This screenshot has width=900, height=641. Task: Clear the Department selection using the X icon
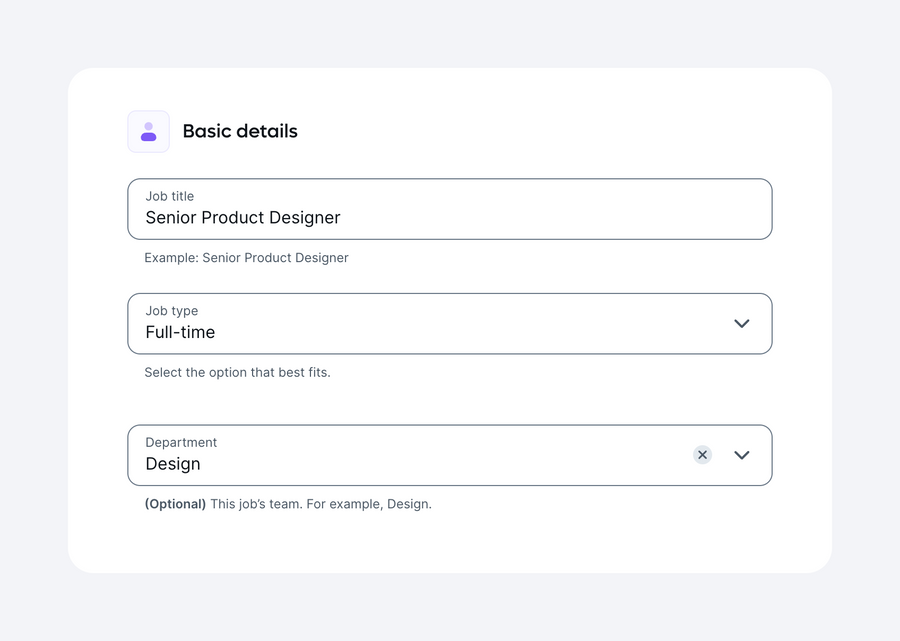point(702,454)
